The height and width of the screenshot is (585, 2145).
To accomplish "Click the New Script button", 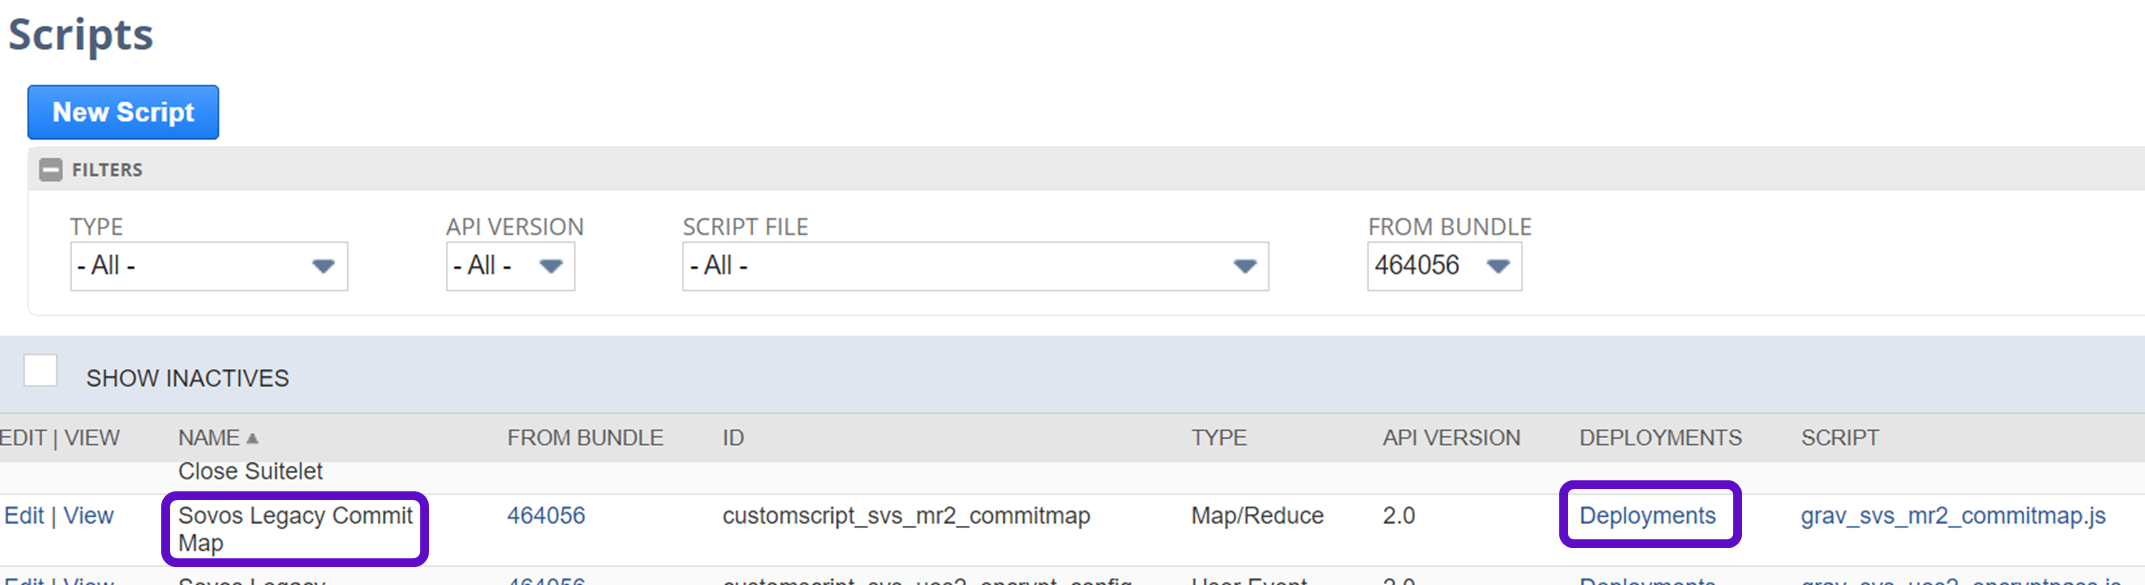I will (123, 112).
